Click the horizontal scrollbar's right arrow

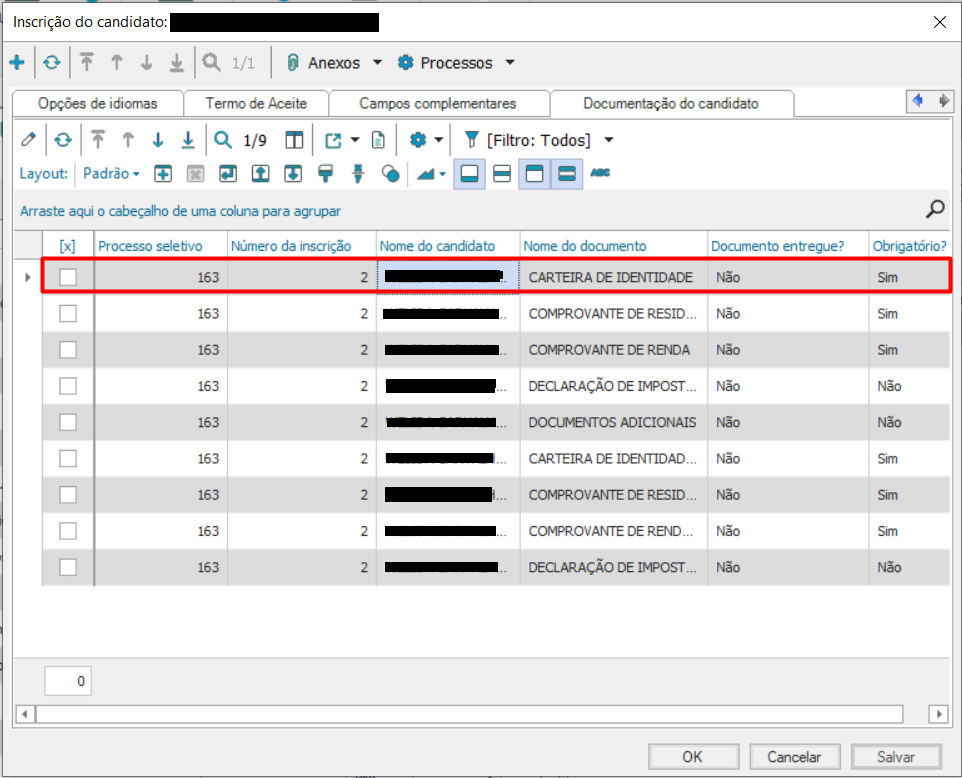click(x=938, y=714)
